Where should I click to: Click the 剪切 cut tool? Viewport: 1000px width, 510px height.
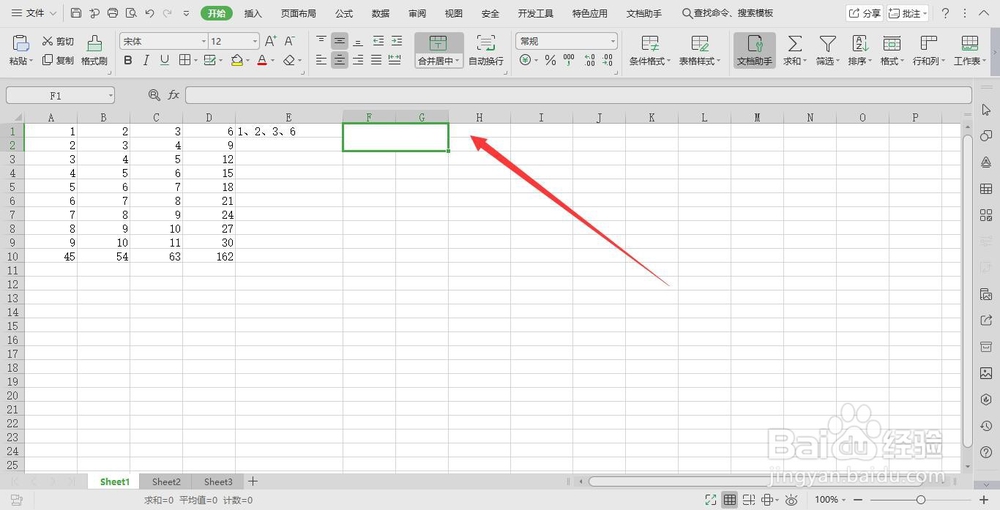[57, 41]
